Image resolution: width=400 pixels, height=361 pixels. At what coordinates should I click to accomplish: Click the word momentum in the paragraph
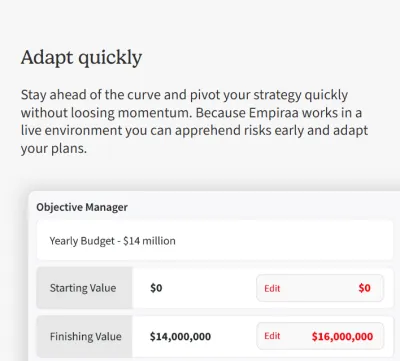[x=155, y=113]
